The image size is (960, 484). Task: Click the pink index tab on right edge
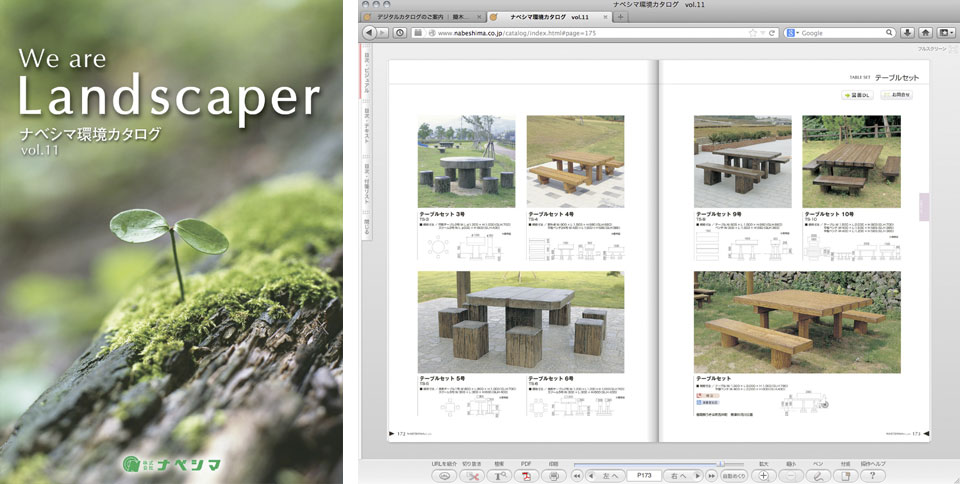coord(924,207)
